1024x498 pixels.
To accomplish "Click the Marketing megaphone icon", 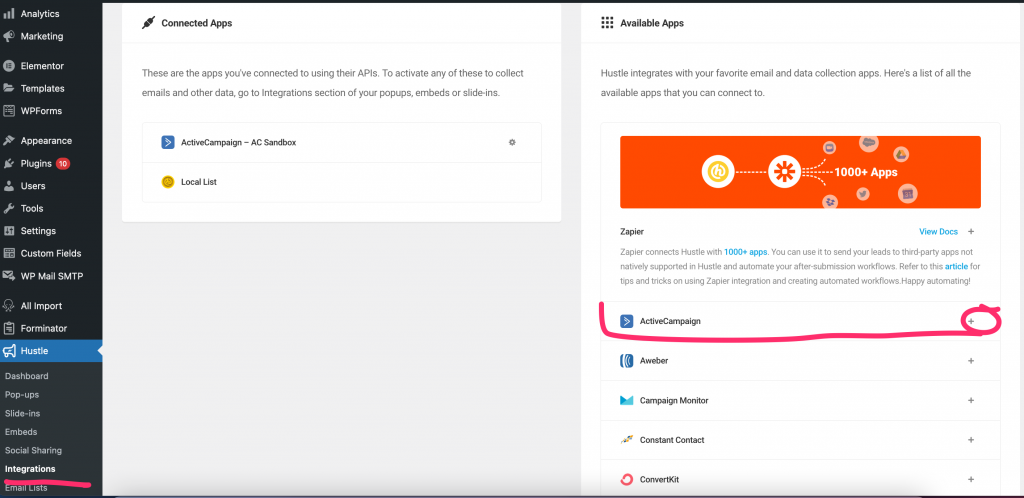I will click(9, 37).
